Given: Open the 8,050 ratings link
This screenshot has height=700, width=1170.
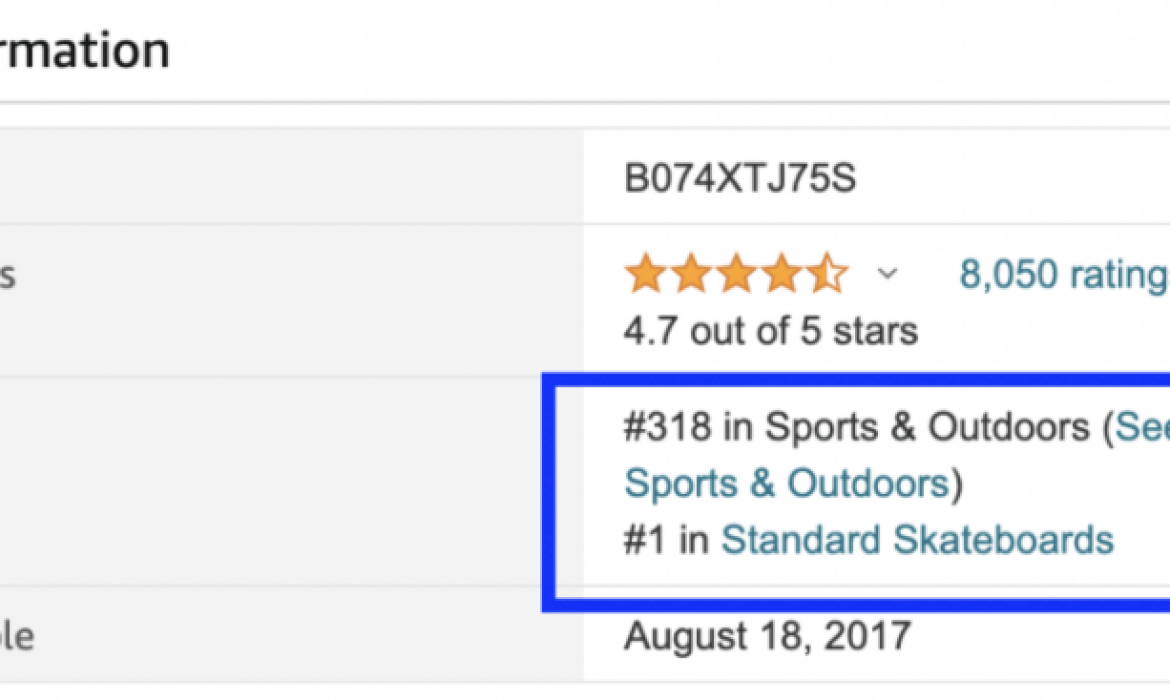Looking at the screenshot, I should pos(1064,274).
